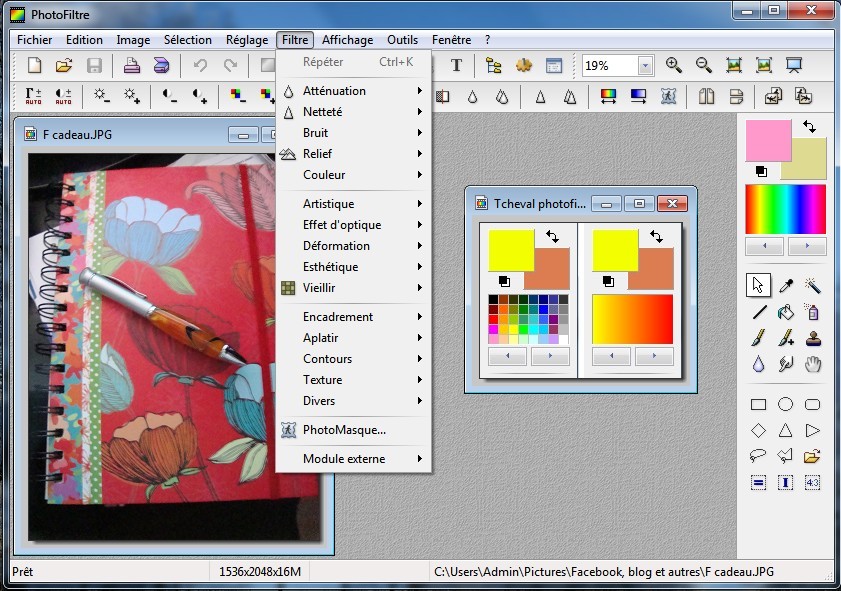Expand the Déformation submenu
This screenshot has width=841, height=591.
pyautogui.click(x=354, y=246)
